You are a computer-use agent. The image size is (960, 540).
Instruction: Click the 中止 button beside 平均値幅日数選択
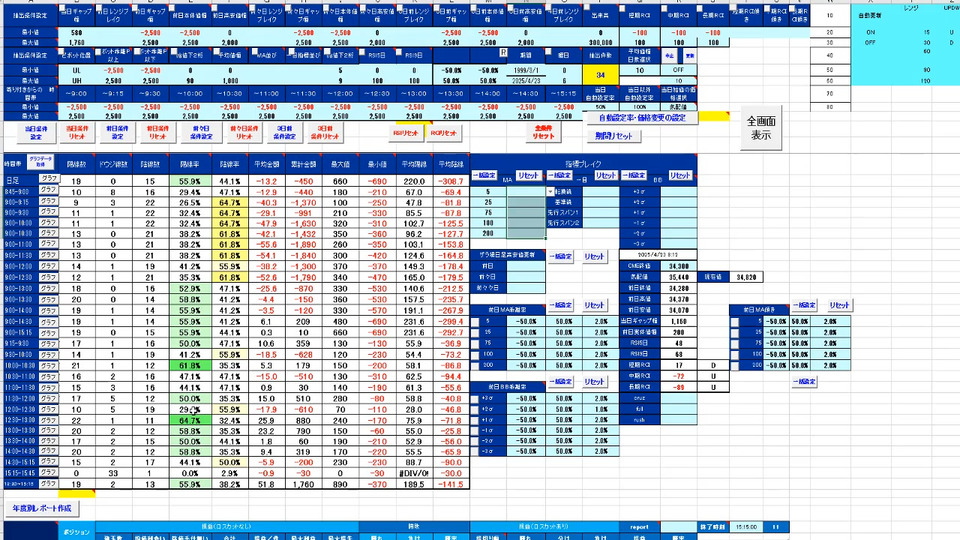(x=669, y=56)
